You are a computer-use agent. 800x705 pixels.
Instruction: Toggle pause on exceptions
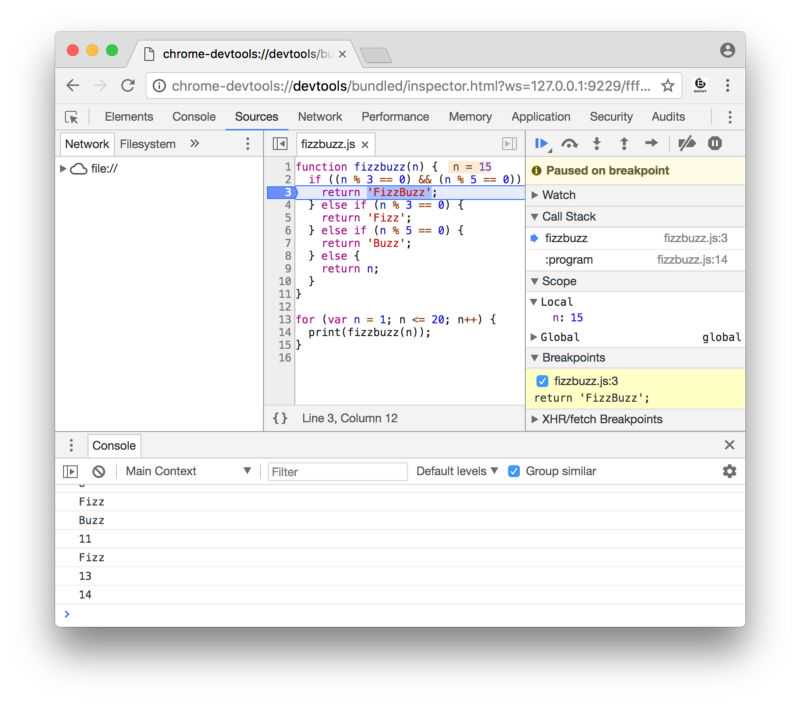pyautogui.click(x=715, y=144)
